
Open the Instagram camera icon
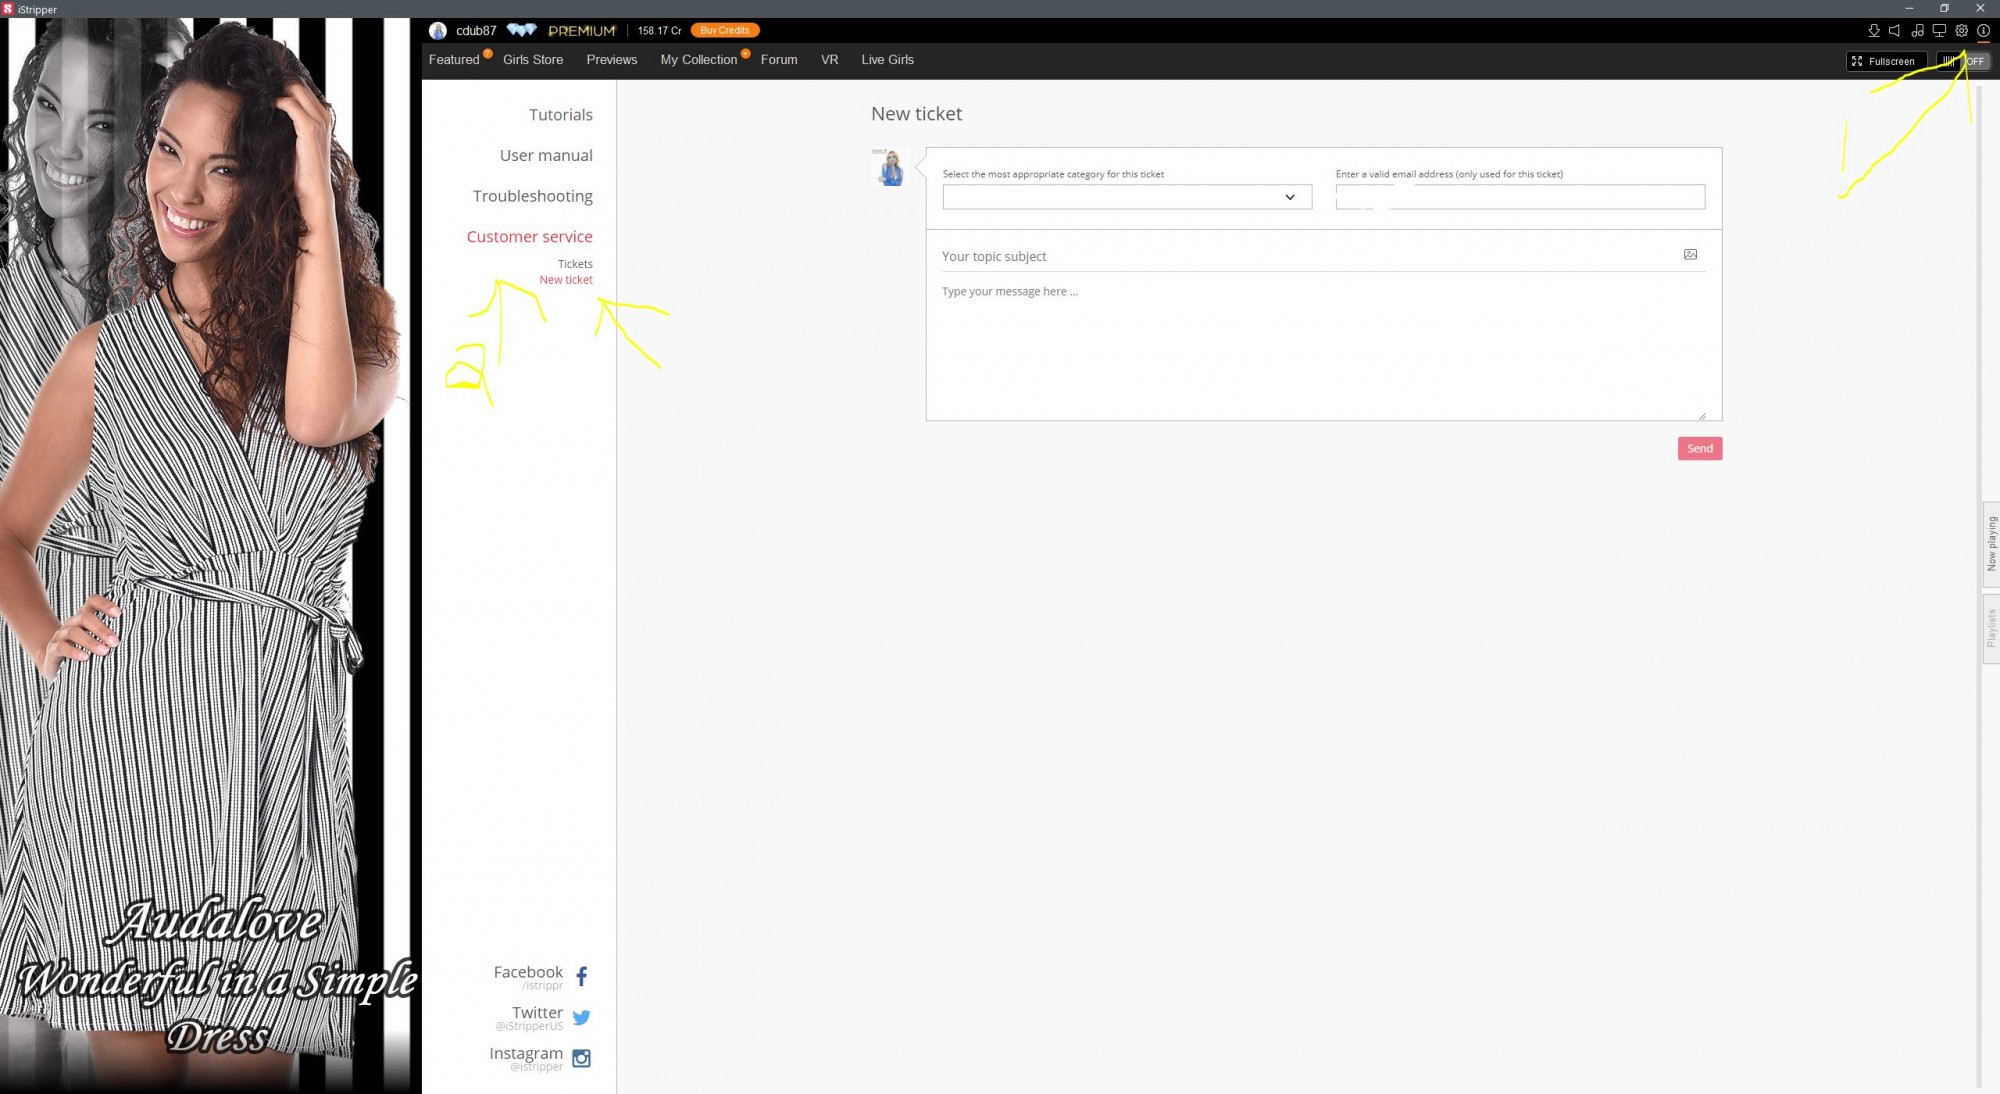581,1058
